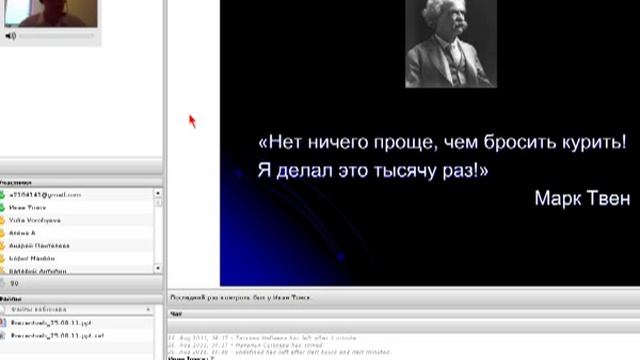Open the webinar files dropdown

coord(77,309)
